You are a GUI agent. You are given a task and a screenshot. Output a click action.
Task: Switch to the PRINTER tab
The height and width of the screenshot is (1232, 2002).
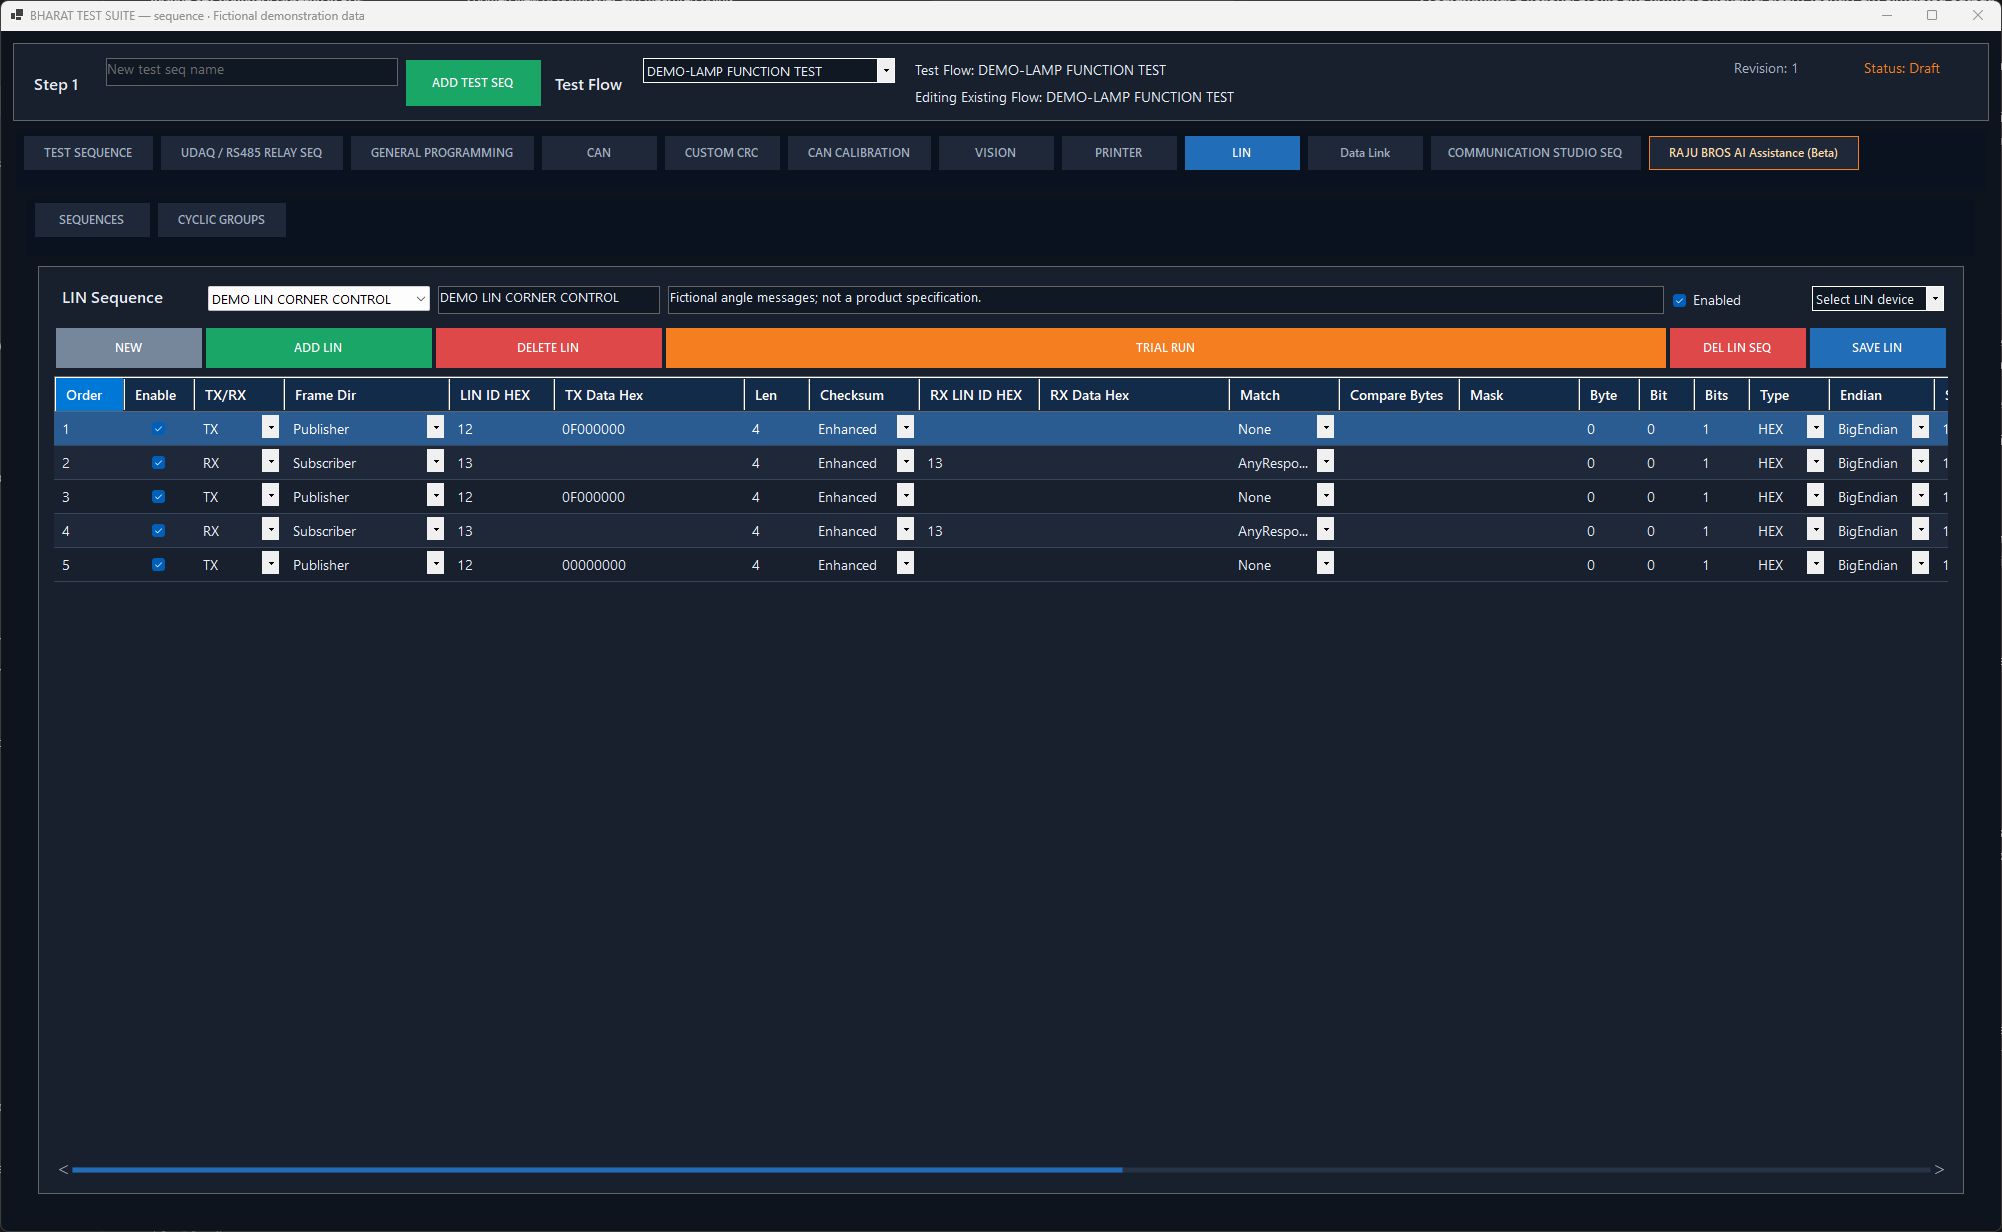1118,153
